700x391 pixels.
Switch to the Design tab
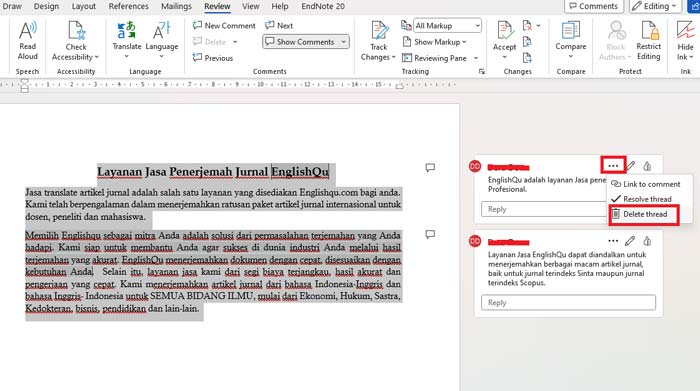point(46,6)
